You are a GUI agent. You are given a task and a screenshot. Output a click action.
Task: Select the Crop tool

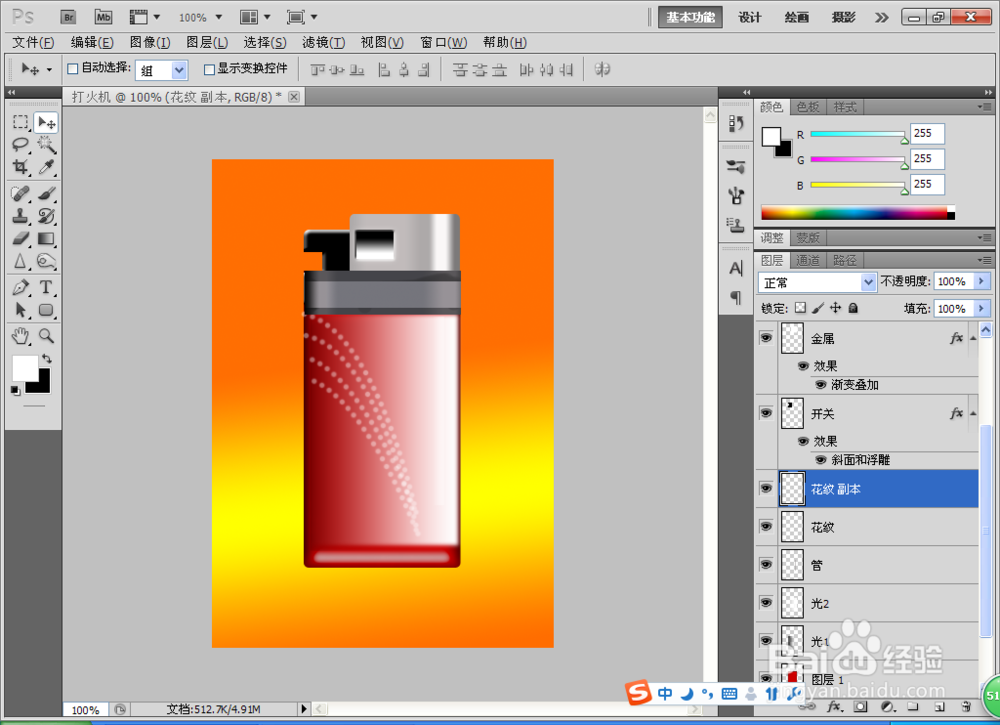coord(20,167)
